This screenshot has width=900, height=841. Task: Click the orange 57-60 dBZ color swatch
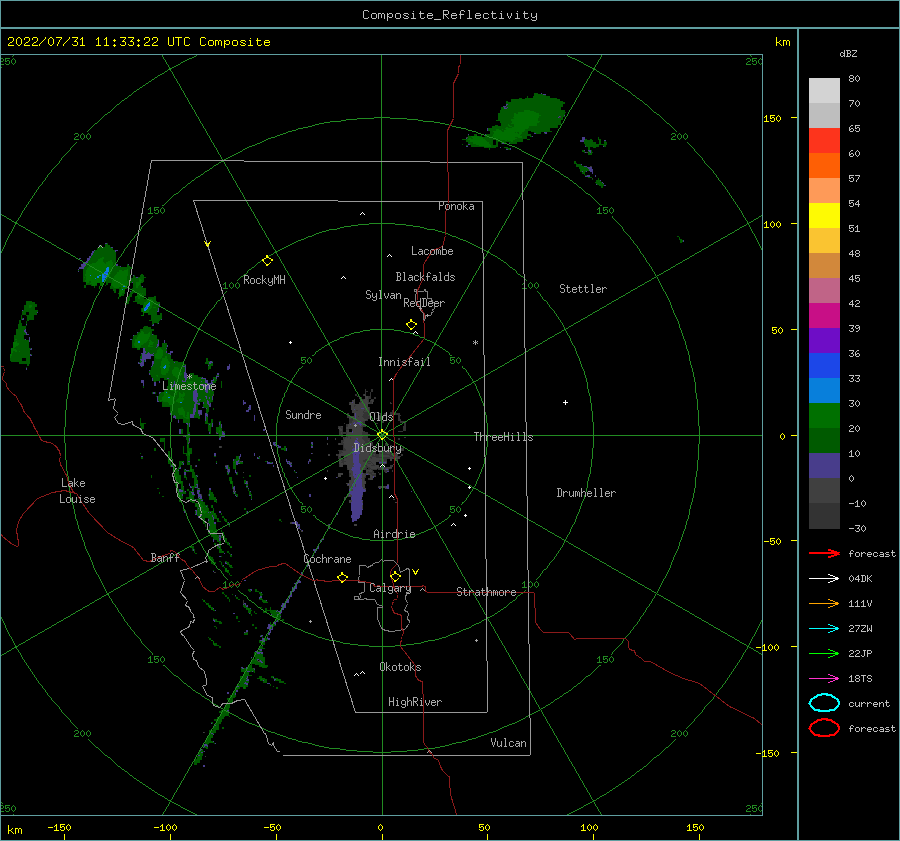824,165
